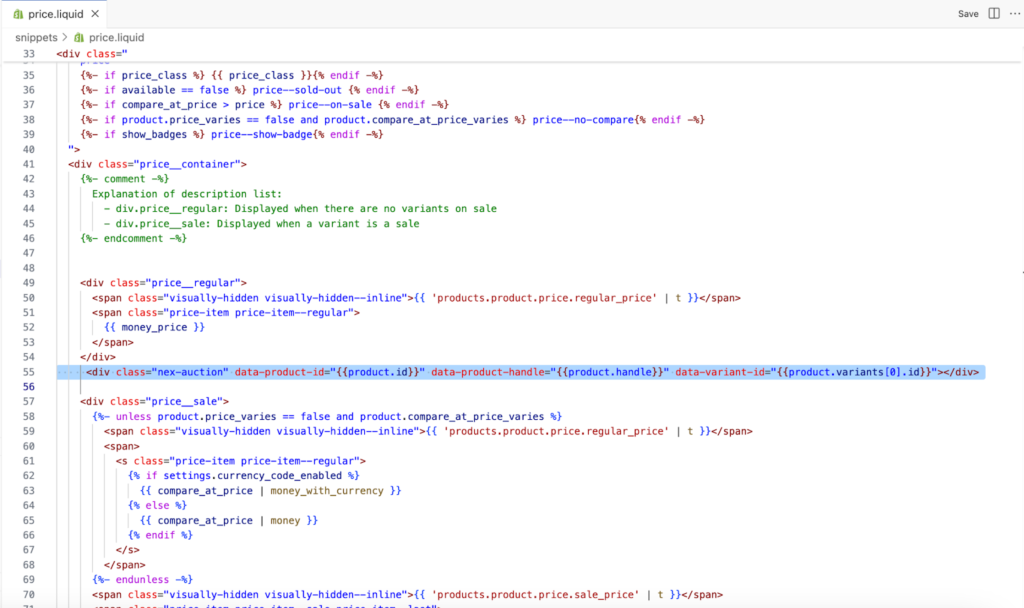Toggle the split editor layout icon
Viewport: 1024px width, 608px height.
994,14
